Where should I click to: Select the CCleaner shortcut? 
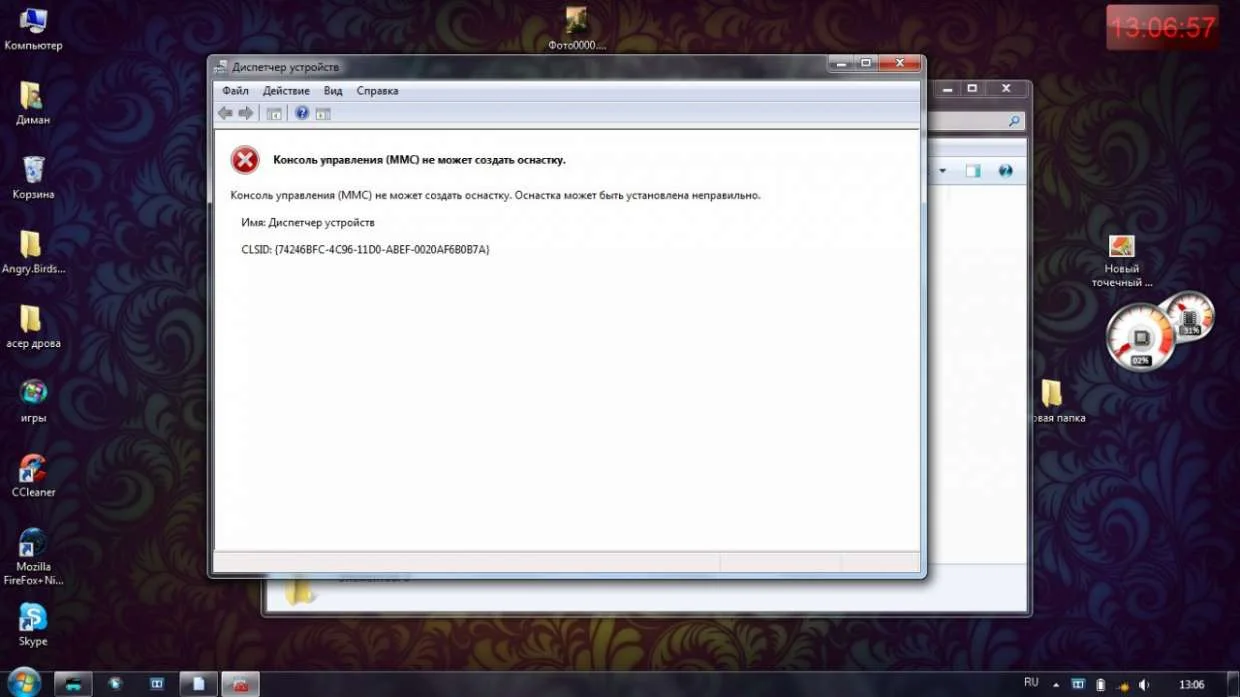[x=33, y=474]
